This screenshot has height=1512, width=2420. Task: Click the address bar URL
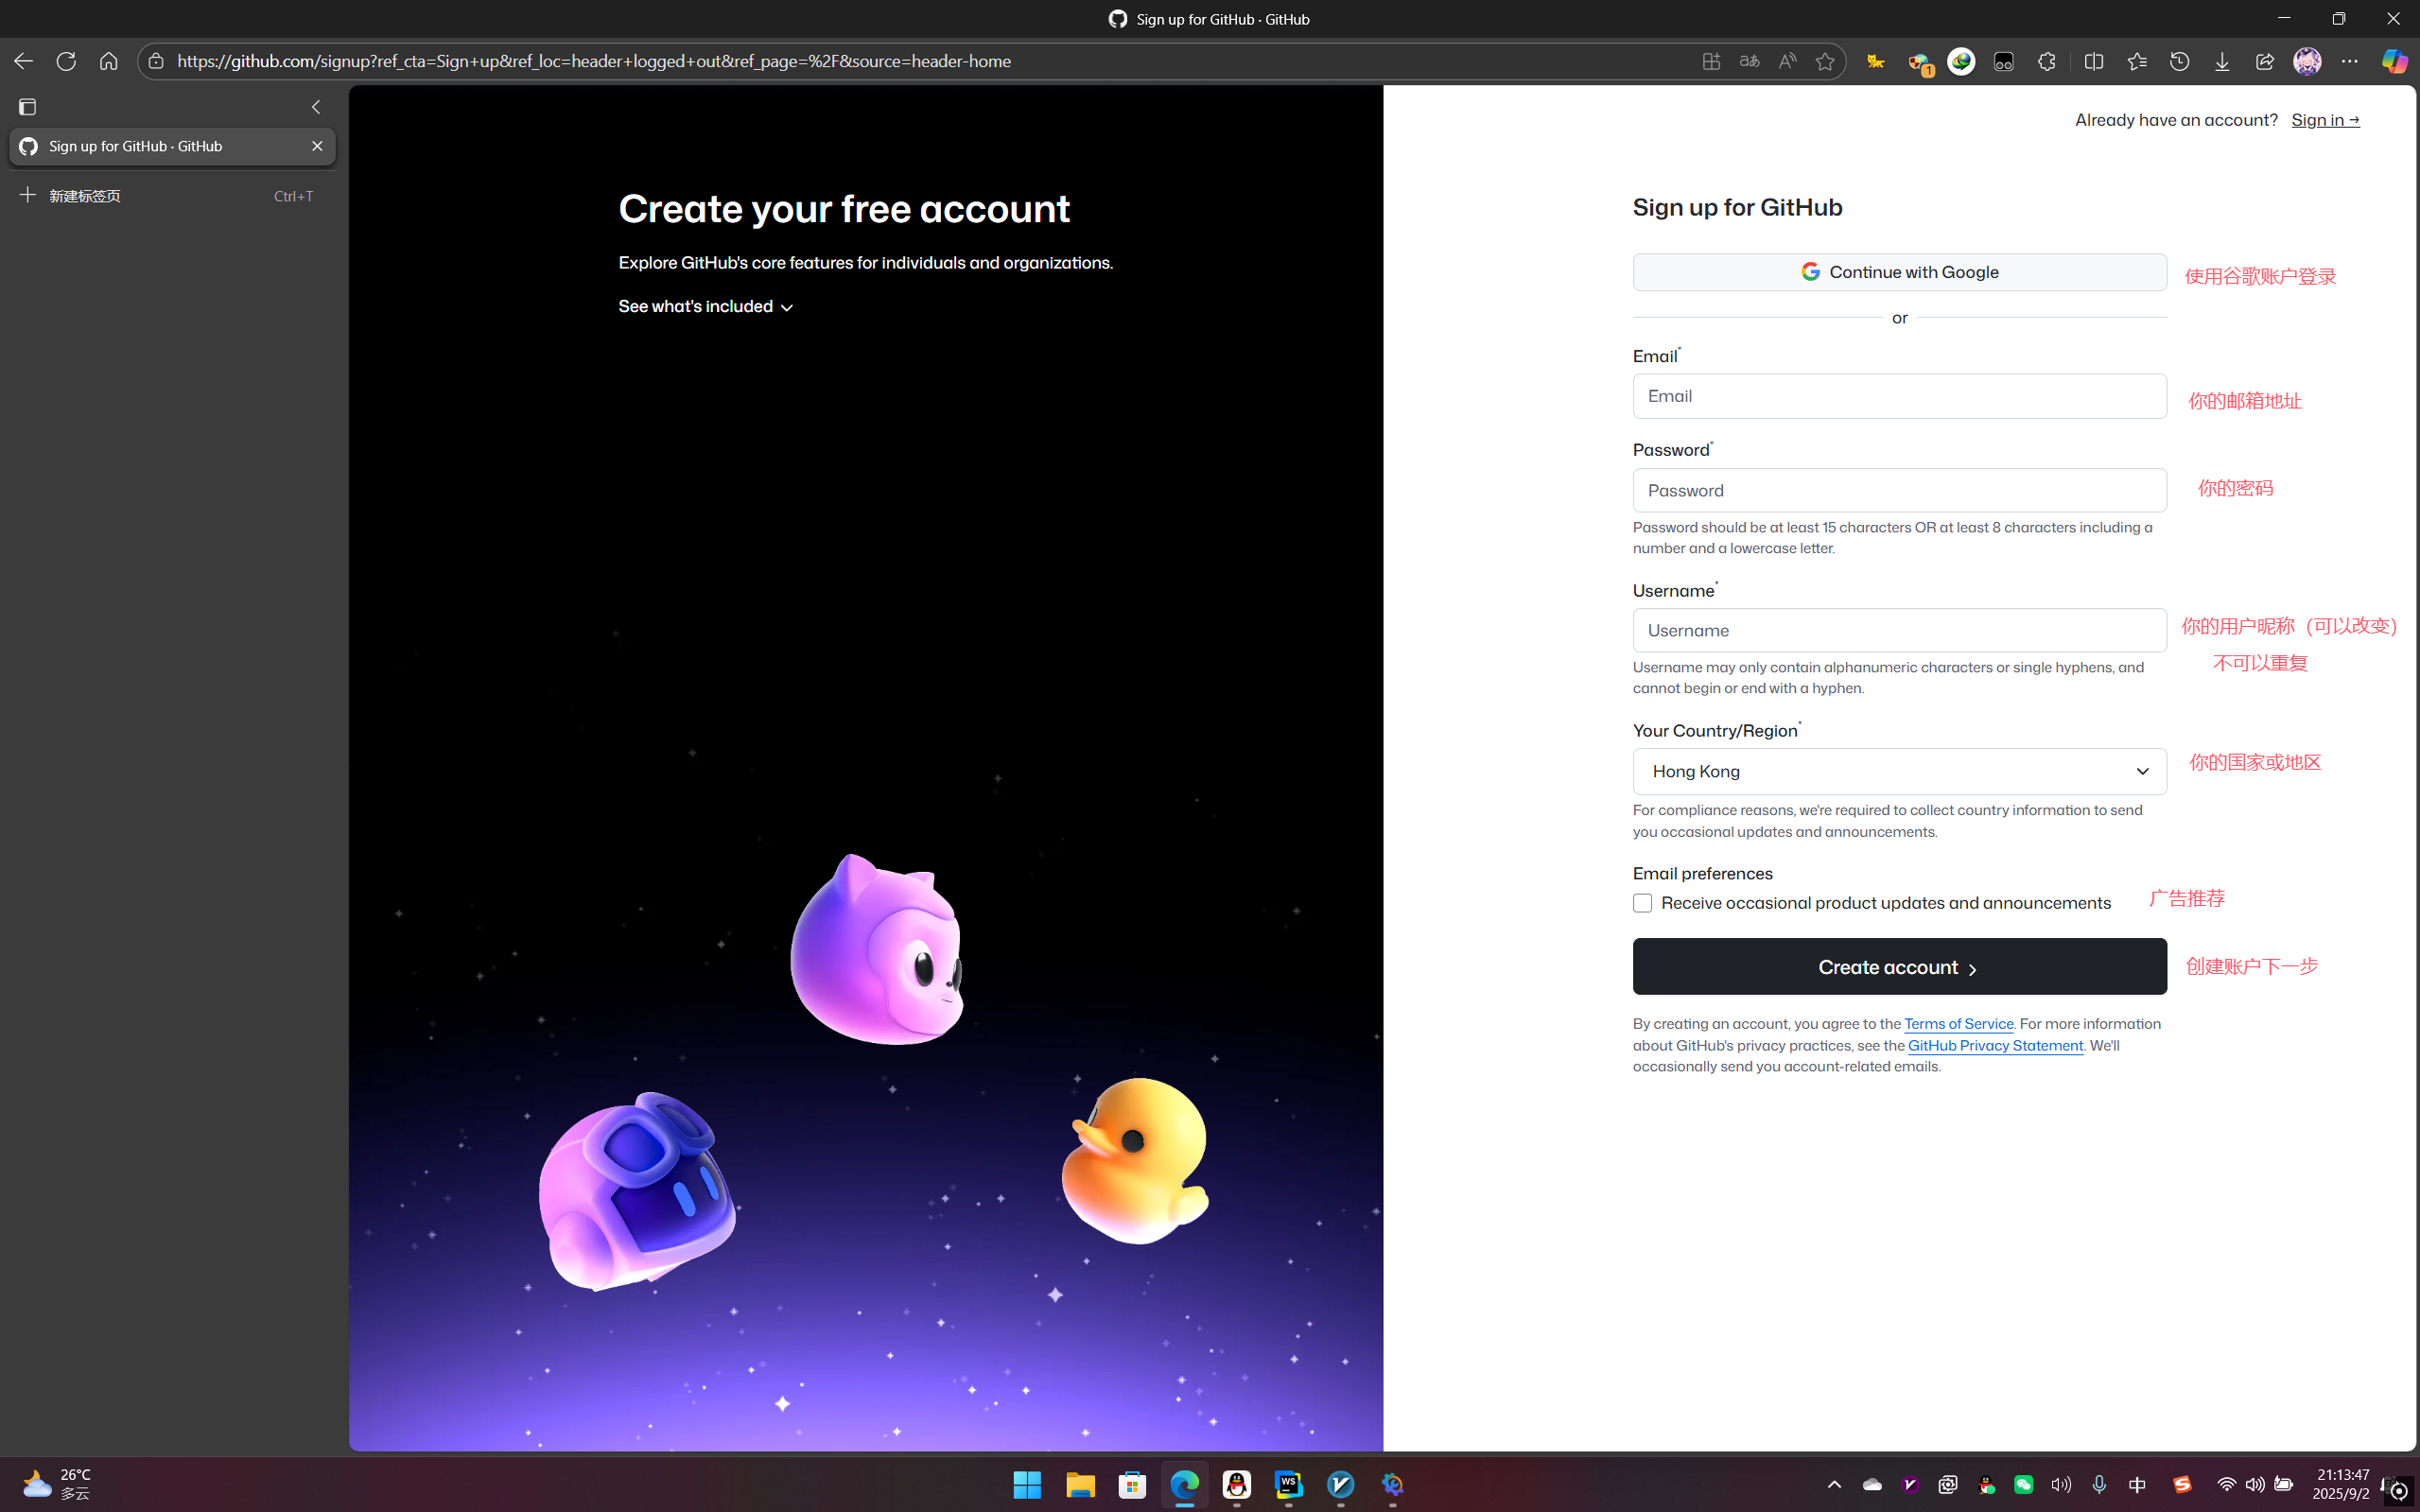coord(594,61)
